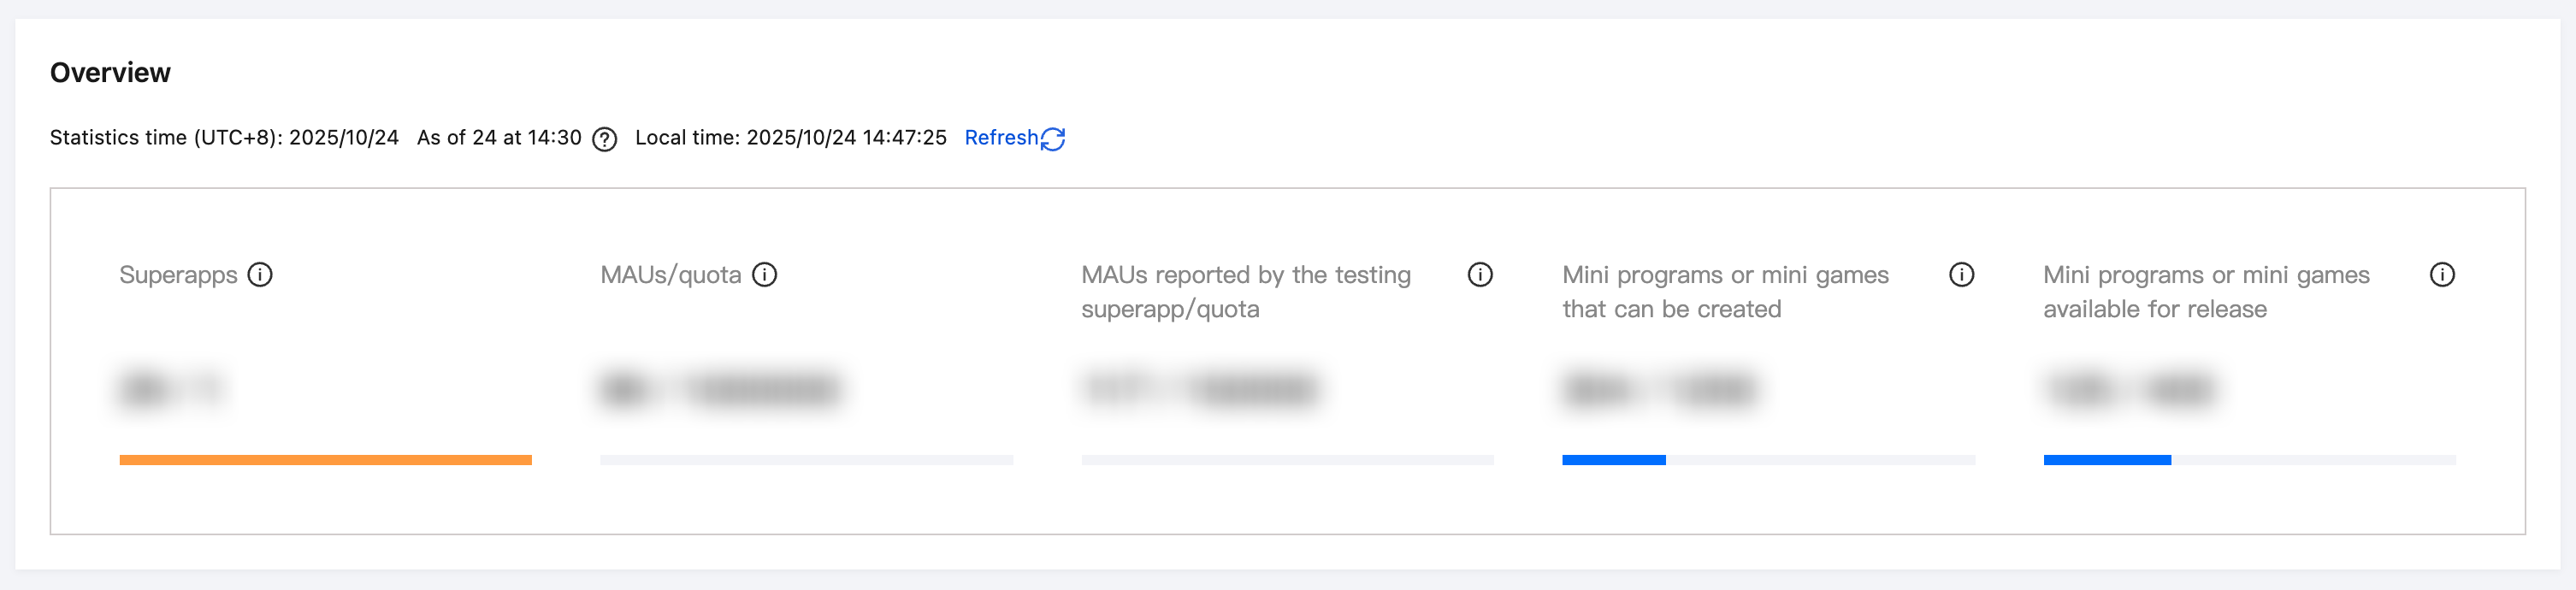Click the blue progress bar for creatable mini programs

point(1614,460)
